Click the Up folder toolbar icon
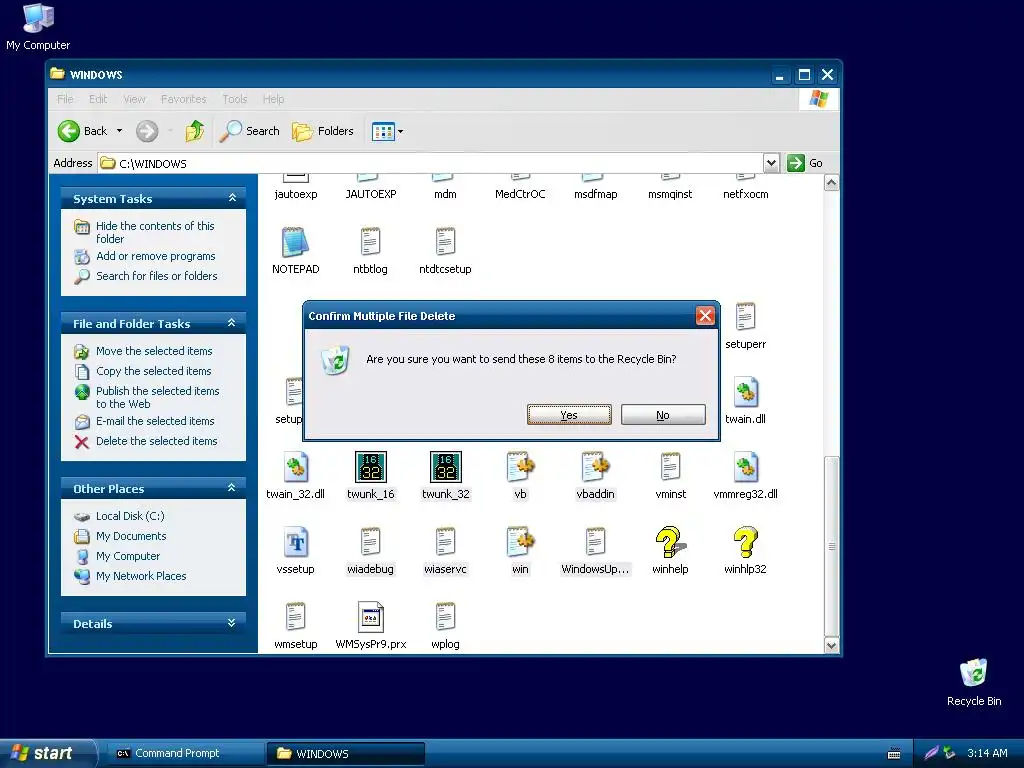Screen dimensions: 1024x768 tap(194, 131)
